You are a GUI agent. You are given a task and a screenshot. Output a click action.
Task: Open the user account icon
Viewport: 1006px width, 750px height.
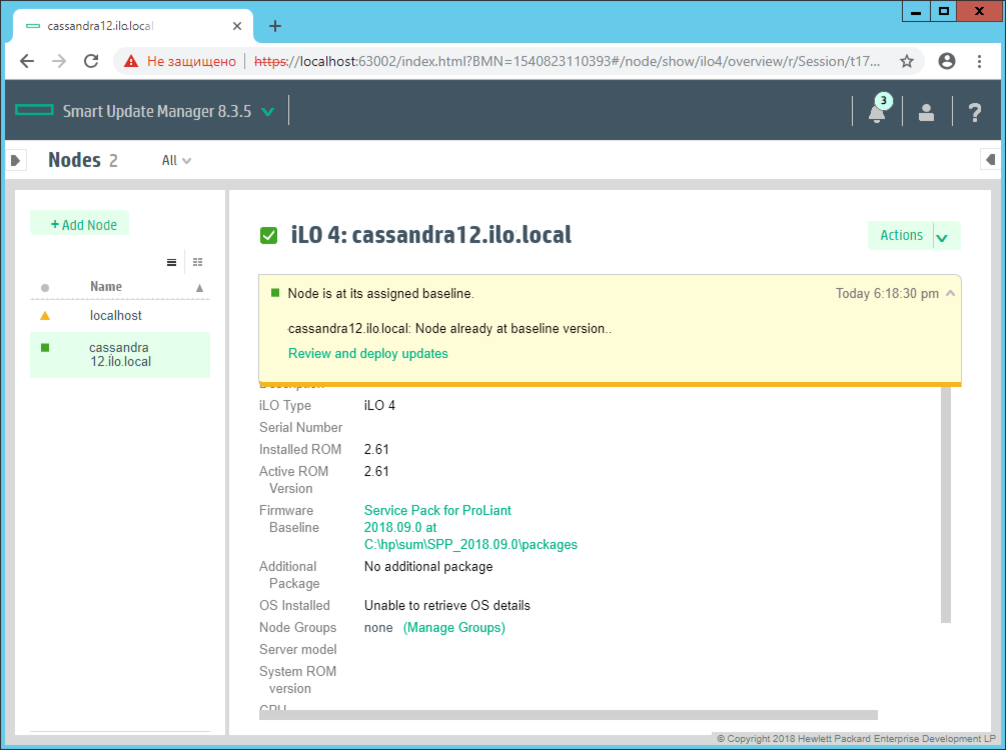pos(925,112)
